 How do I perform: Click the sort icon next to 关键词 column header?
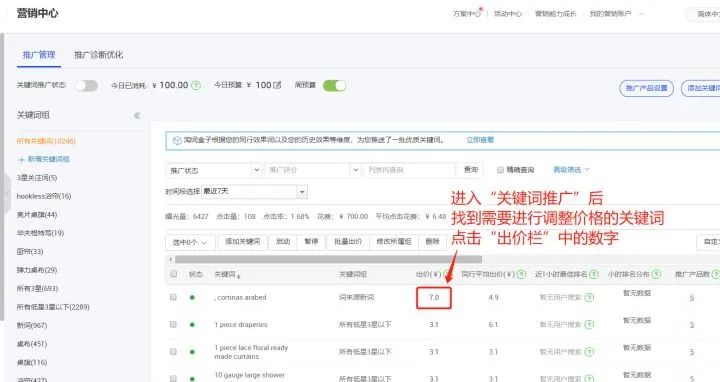pyautogui.click(x=239, y=275)
